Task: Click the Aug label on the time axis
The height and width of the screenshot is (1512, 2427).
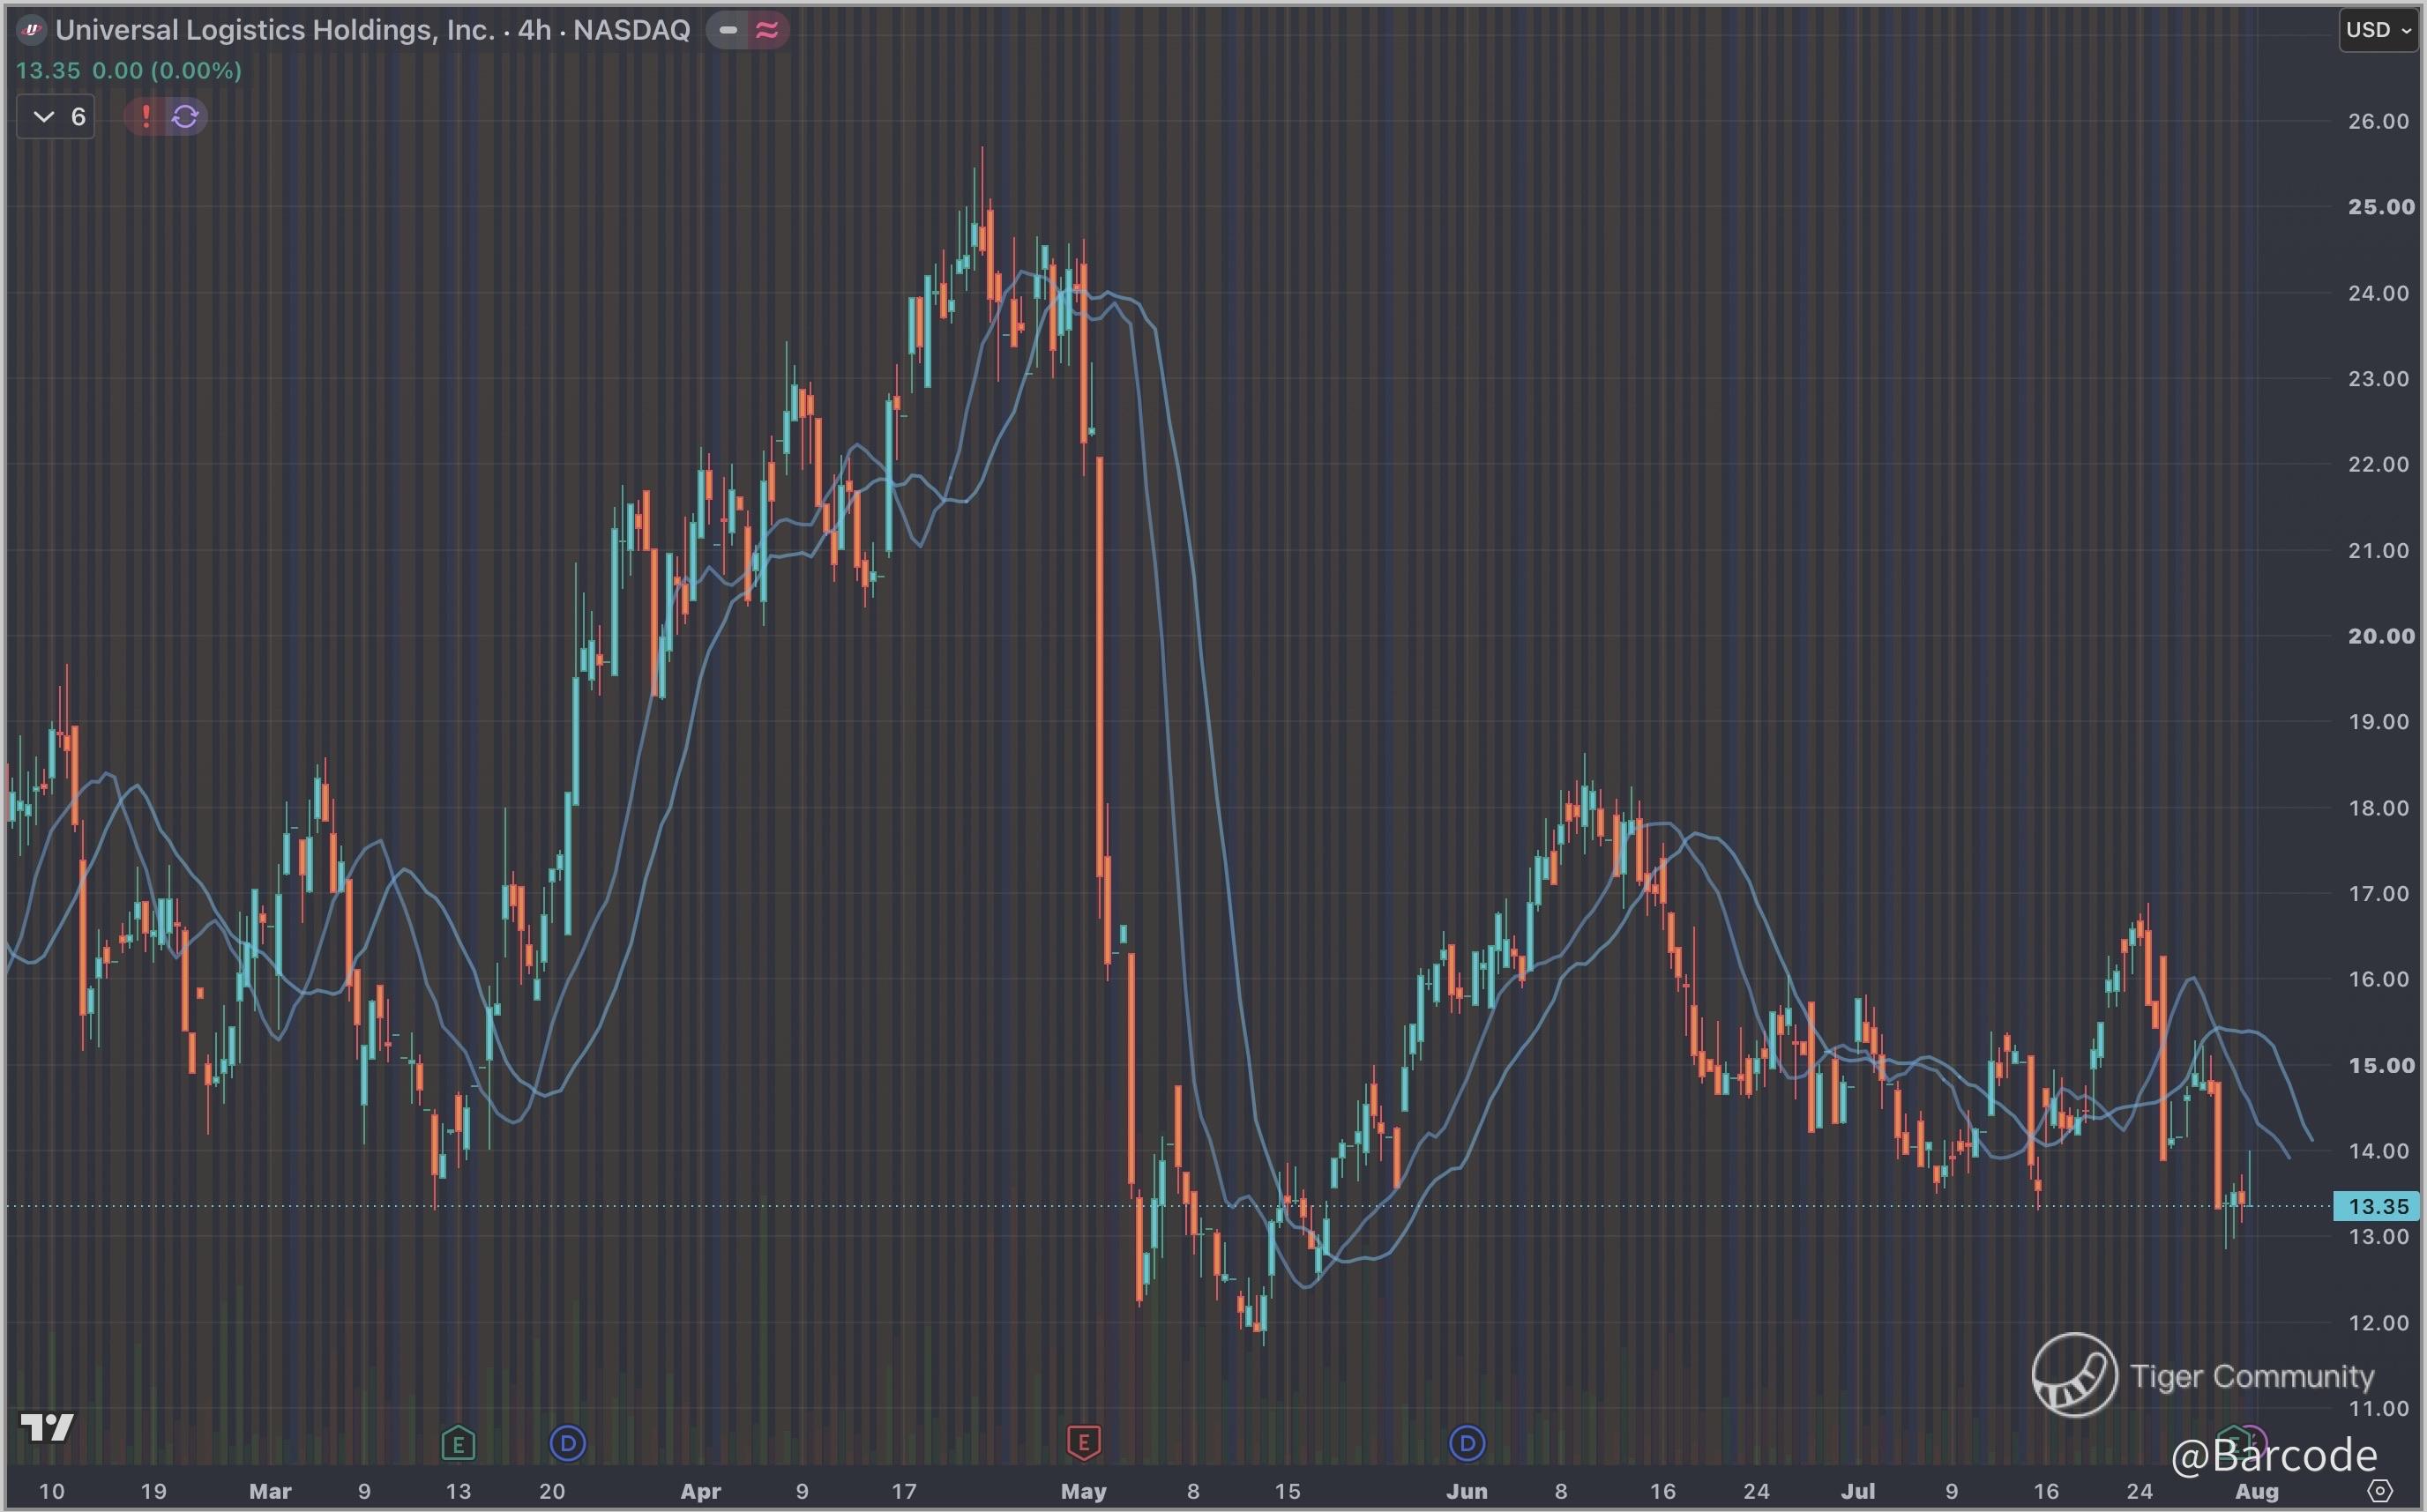Action: pyautogui.click(x=2257, y=1492)
